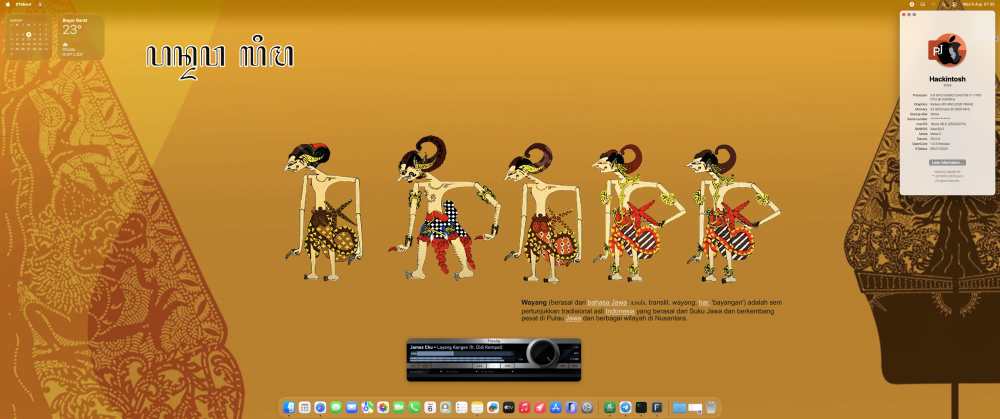Open Finder from the dock
1000x419 pixels.
(x=289, y=407)
